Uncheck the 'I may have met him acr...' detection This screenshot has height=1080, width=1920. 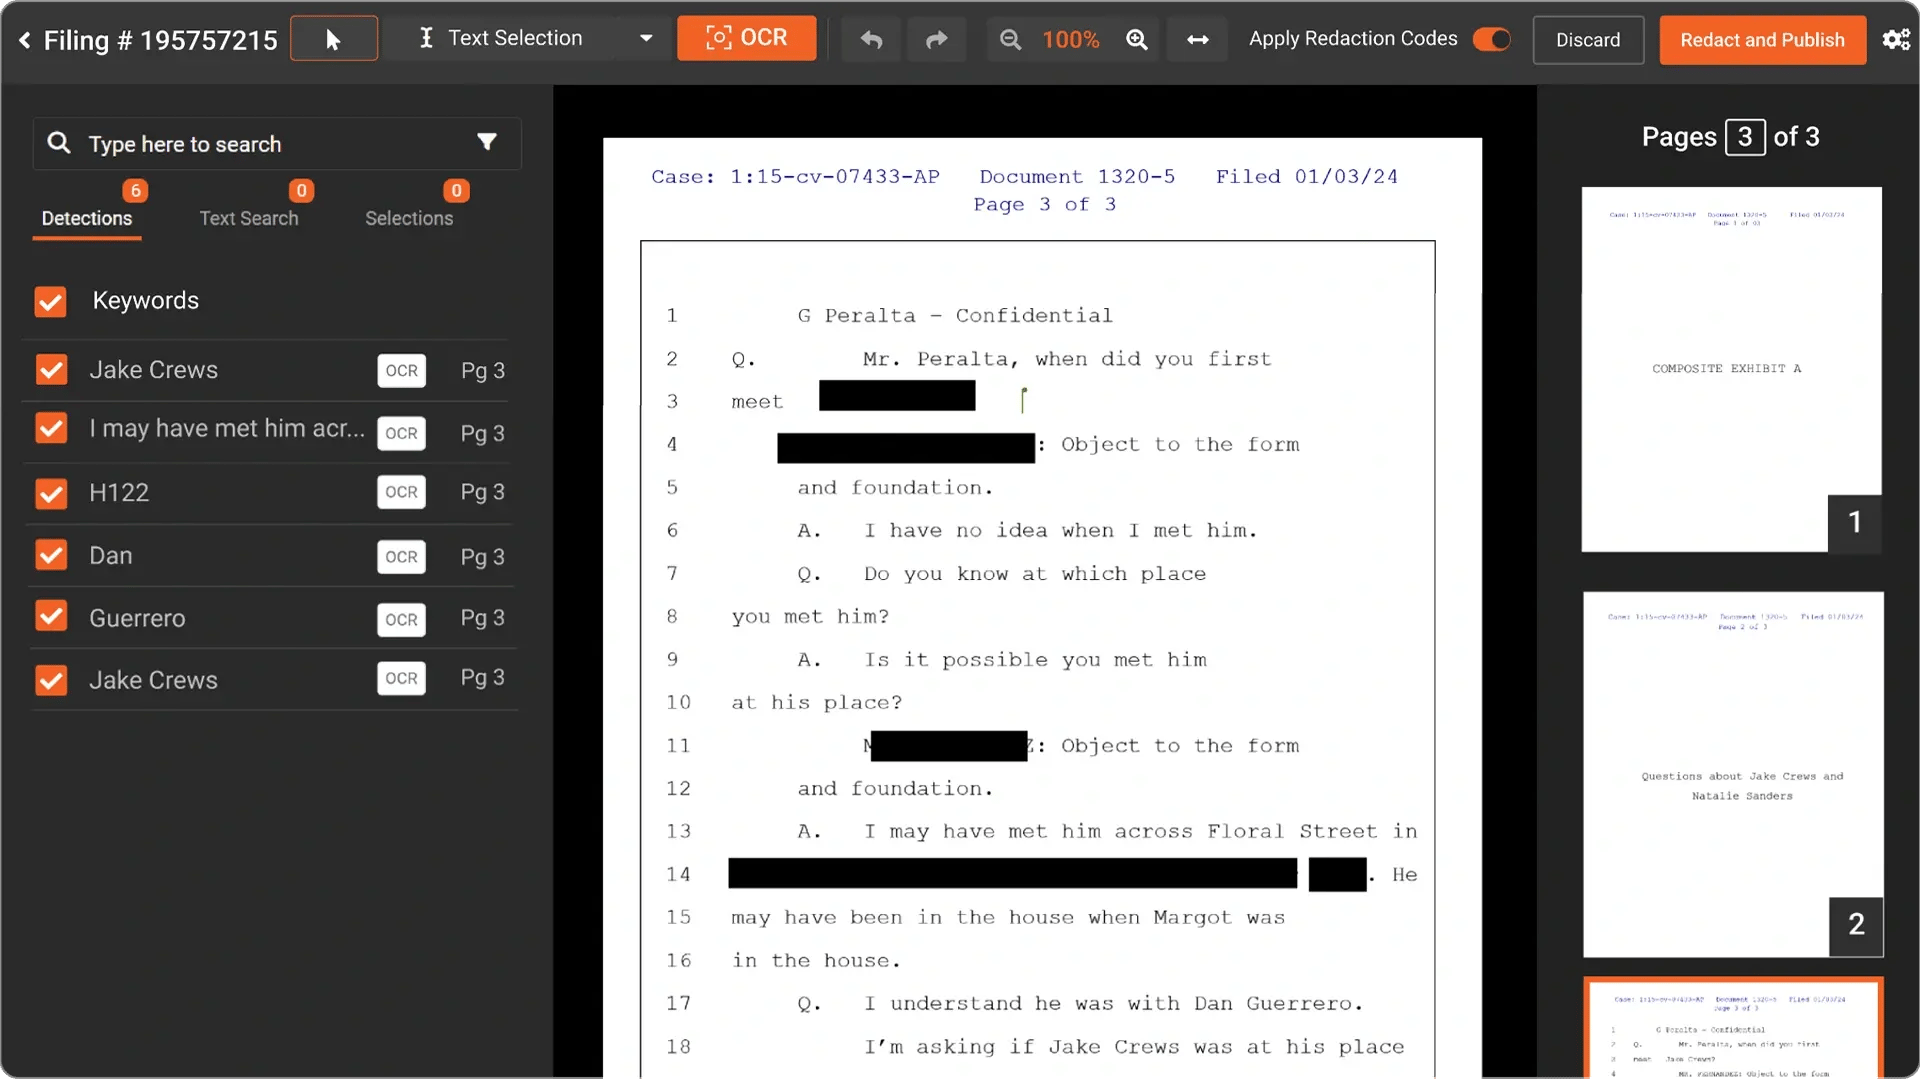click(x=51, y=429)
